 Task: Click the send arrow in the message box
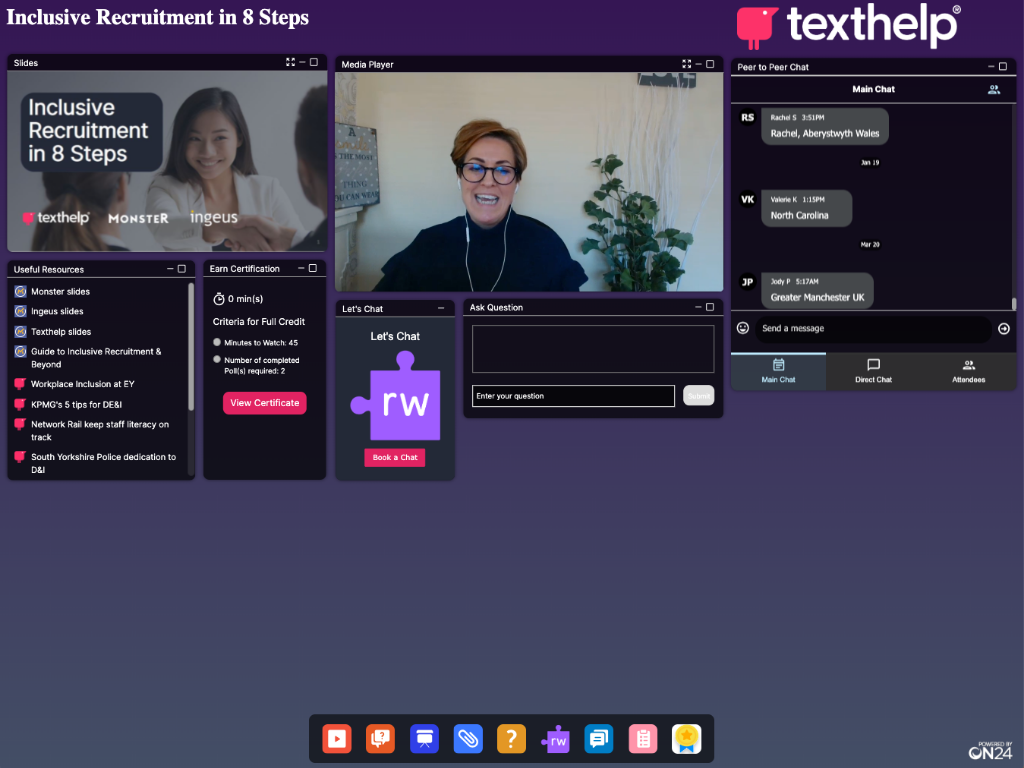[x=1003, y=328]
